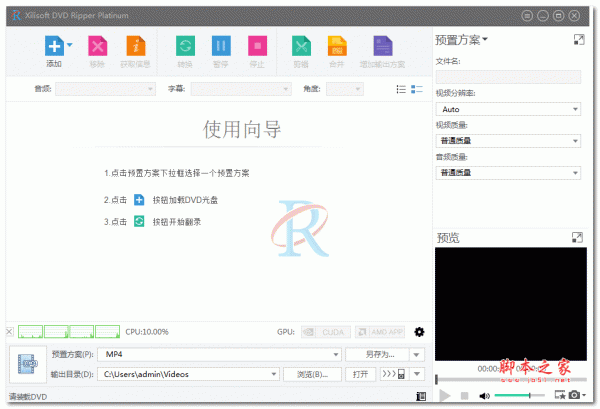Start conversion with the green Convert icon

[x=185, y=46]
